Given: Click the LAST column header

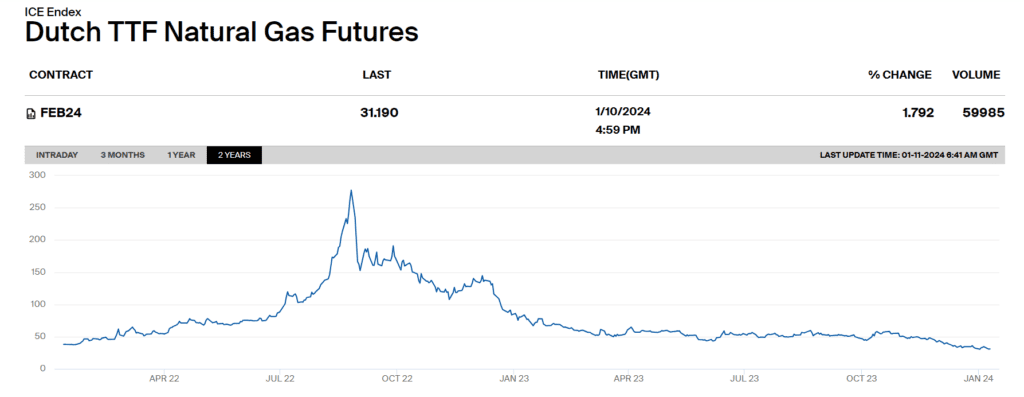Looking at the screenshot, I should [x=377, y=74].
